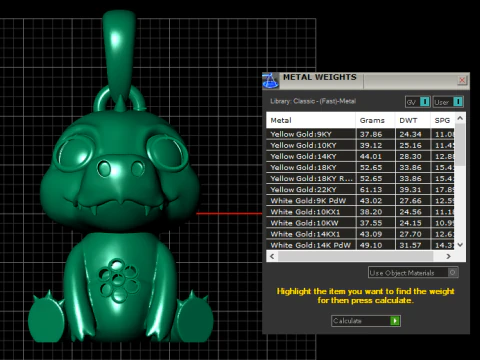This screenshot has height=360, width=480.
Task: Click the 38.20 grams value
Action: (371, 212)
